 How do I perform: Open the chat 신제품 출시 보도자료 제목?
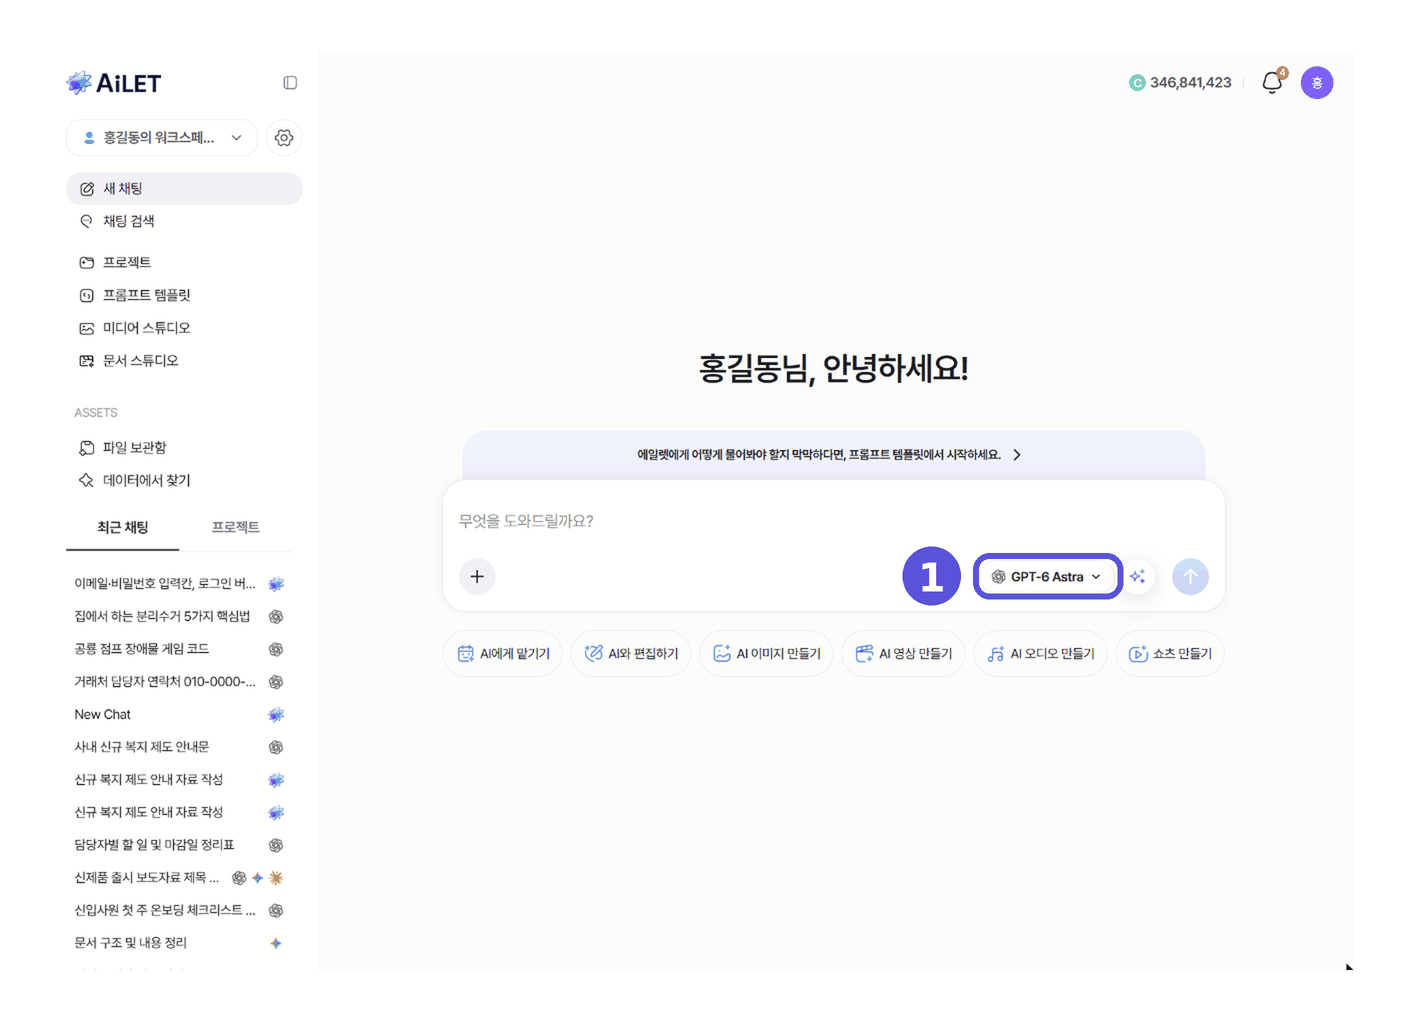[x=180, y=878]
